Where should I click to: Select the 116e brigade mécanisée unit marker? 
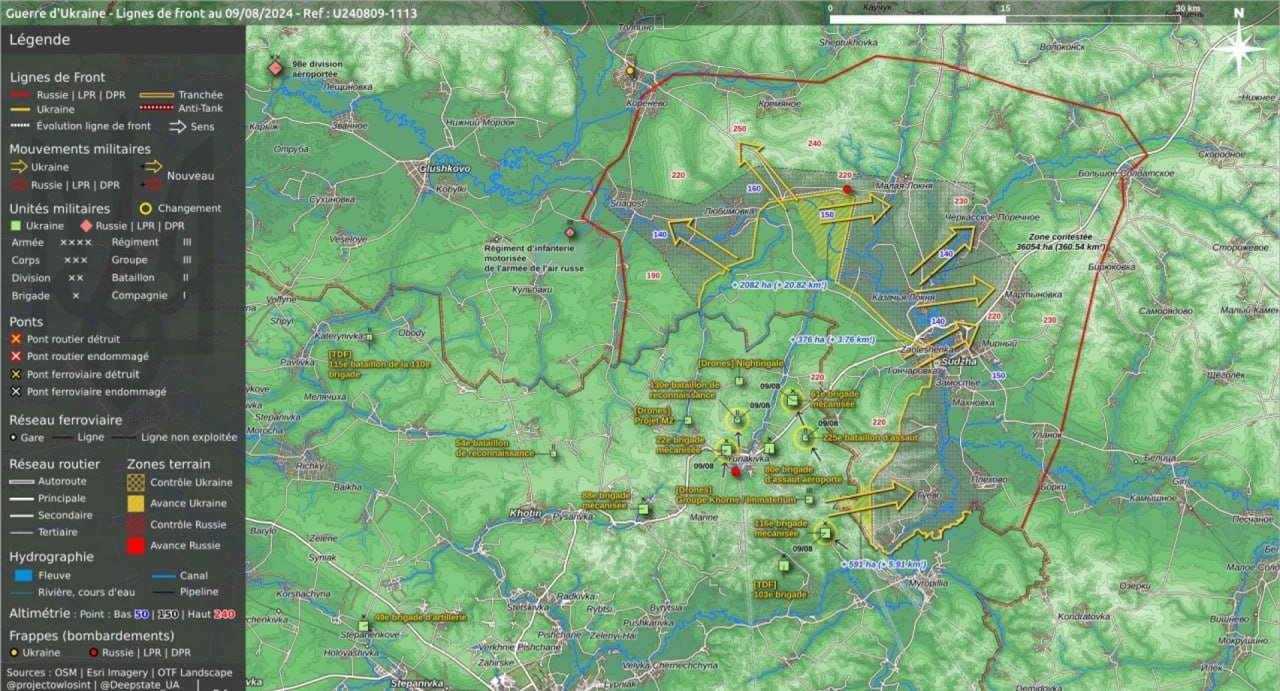point(825,532)
